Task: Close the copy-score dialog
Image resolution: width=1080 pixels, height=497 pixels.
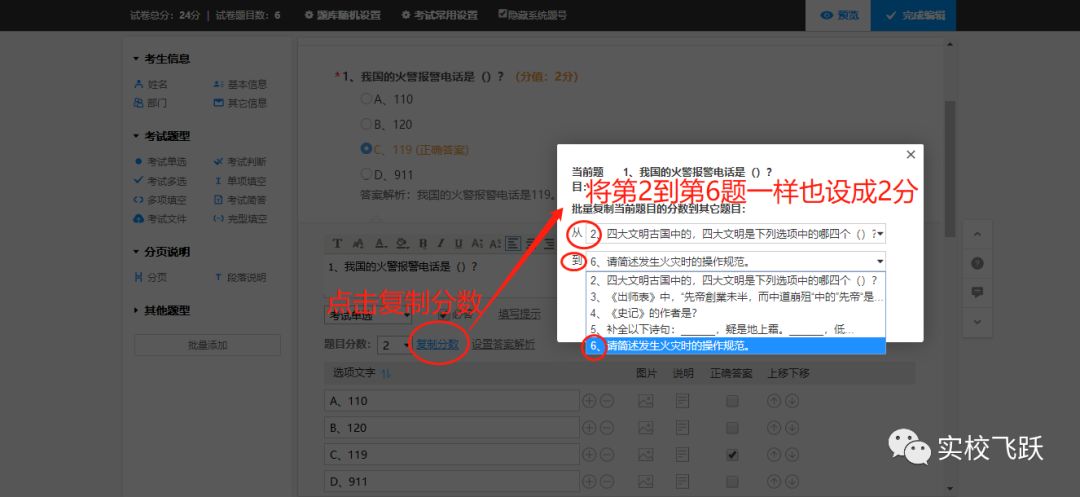Action: [911, 155]
